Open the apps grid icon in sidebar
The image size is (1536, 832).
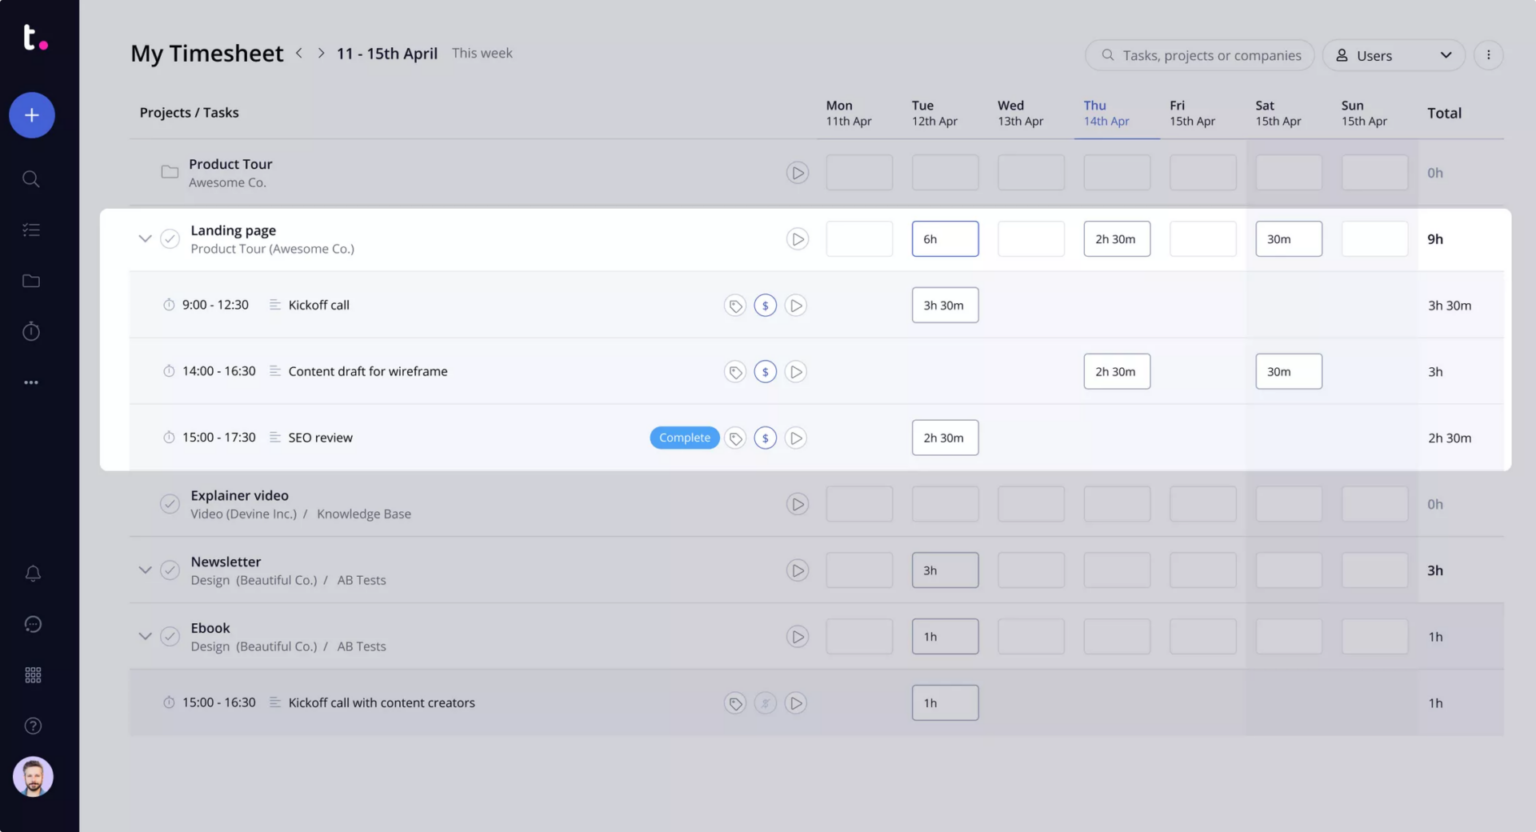tap(32, 674)
